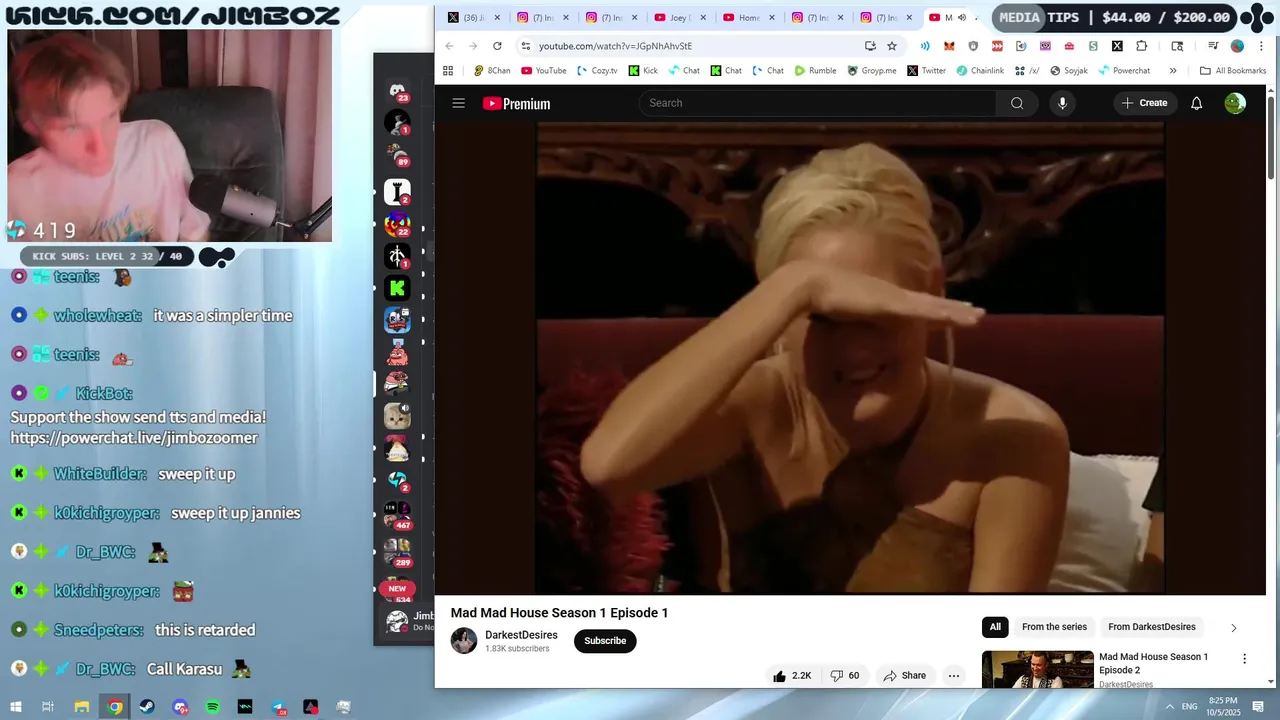The height and width of the screenshot is (720, 1280).
Task: Open Steam from the taskbar
Action: click(147, 707)
